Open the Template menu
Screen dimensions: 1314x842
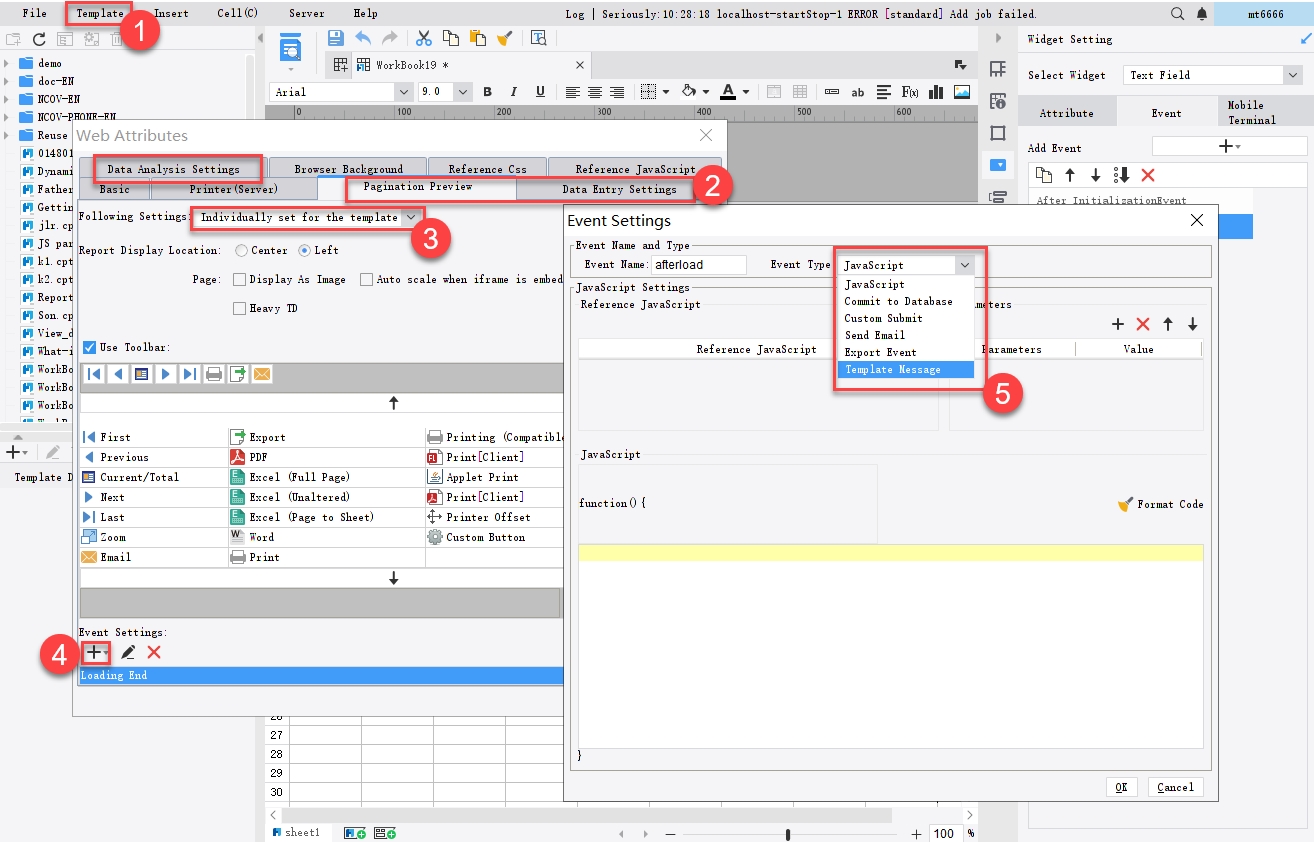tap(99, 13)
